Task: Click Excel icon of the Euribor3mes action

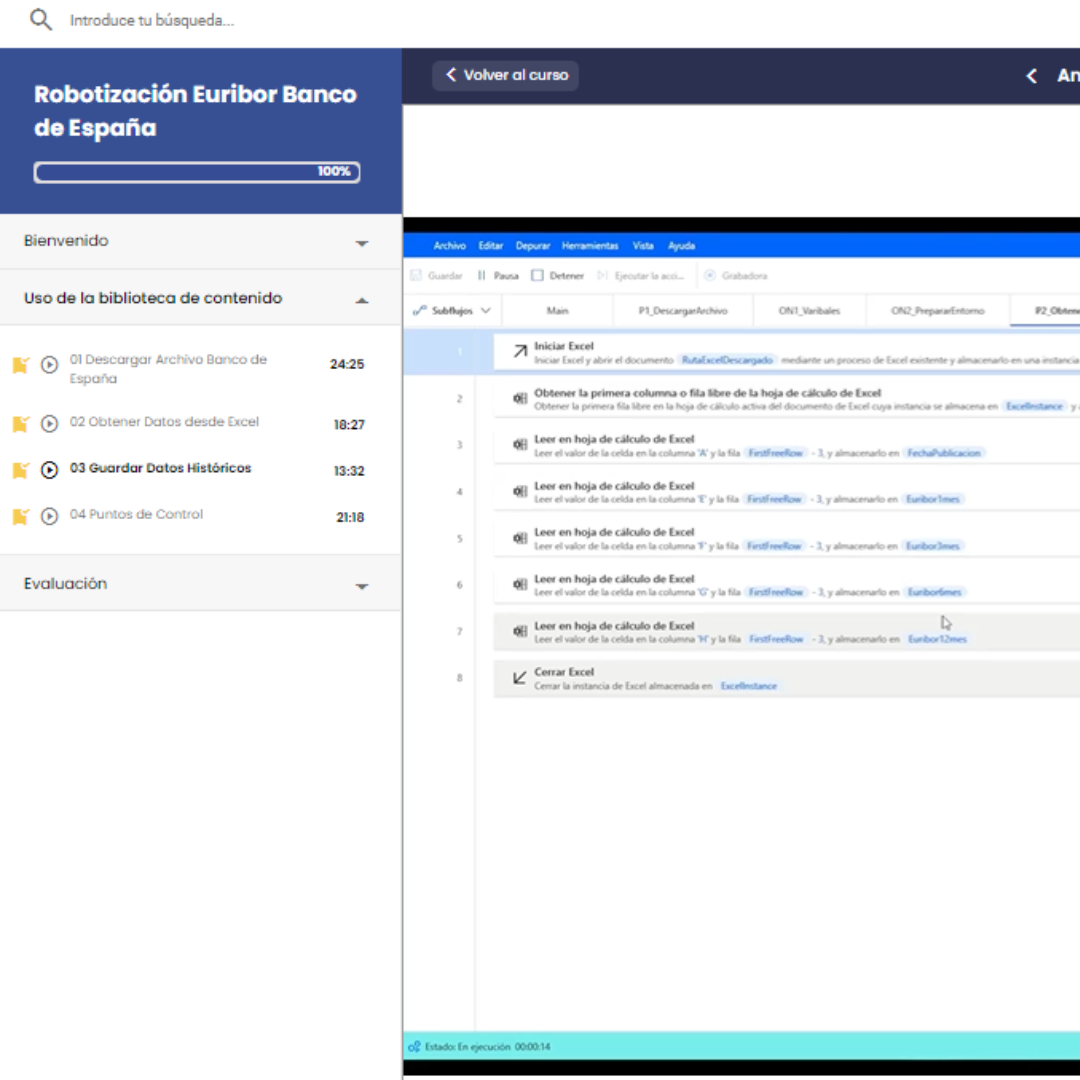Action: point(520,538)
